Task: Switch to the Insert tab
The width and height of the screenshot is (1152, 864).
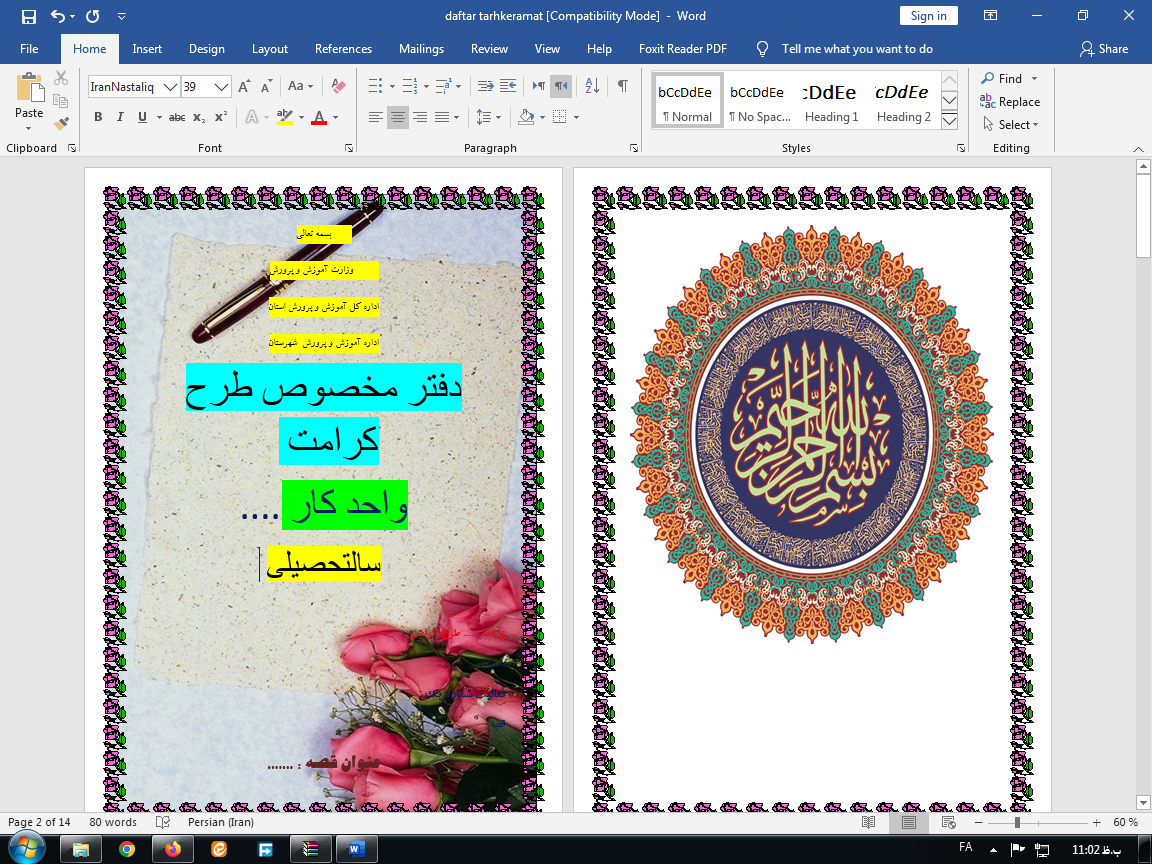Action: pyautogui.click(x=147, y=49)
